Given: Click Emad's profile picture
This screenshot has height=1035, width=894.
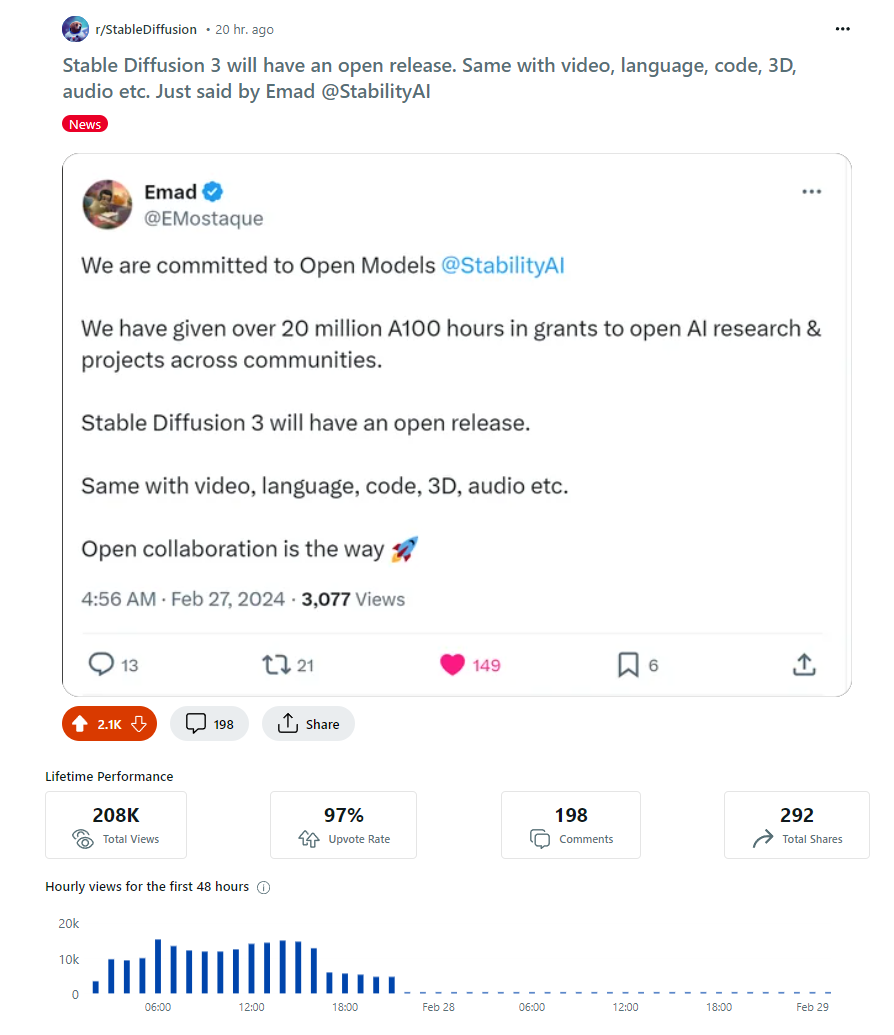Looking at the screenshot, I should 107,204.
